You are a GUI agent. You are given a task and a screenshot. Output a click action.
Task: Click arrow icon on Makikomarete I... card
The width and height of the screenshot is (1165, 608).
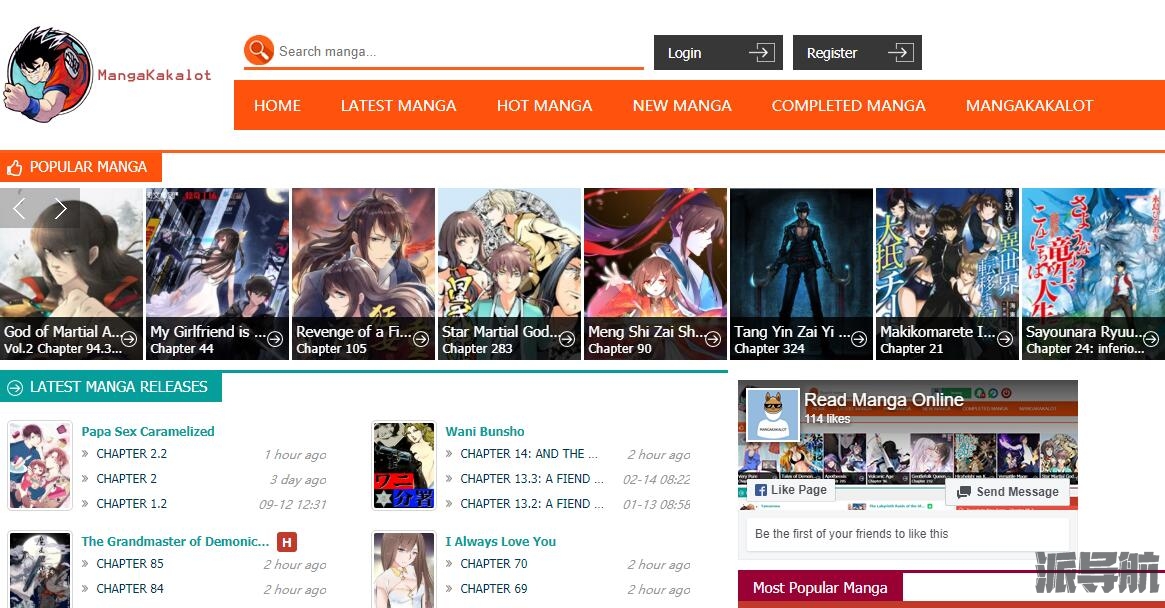point(1005,339)
